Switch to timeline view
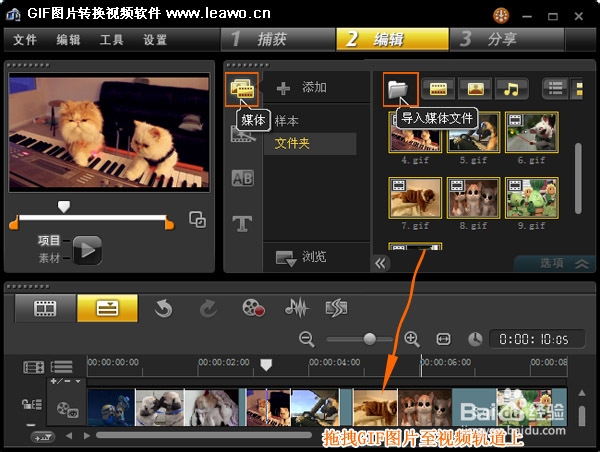Image resolution: width=600 pixels, height=452 pixels. tap(108, 308)
